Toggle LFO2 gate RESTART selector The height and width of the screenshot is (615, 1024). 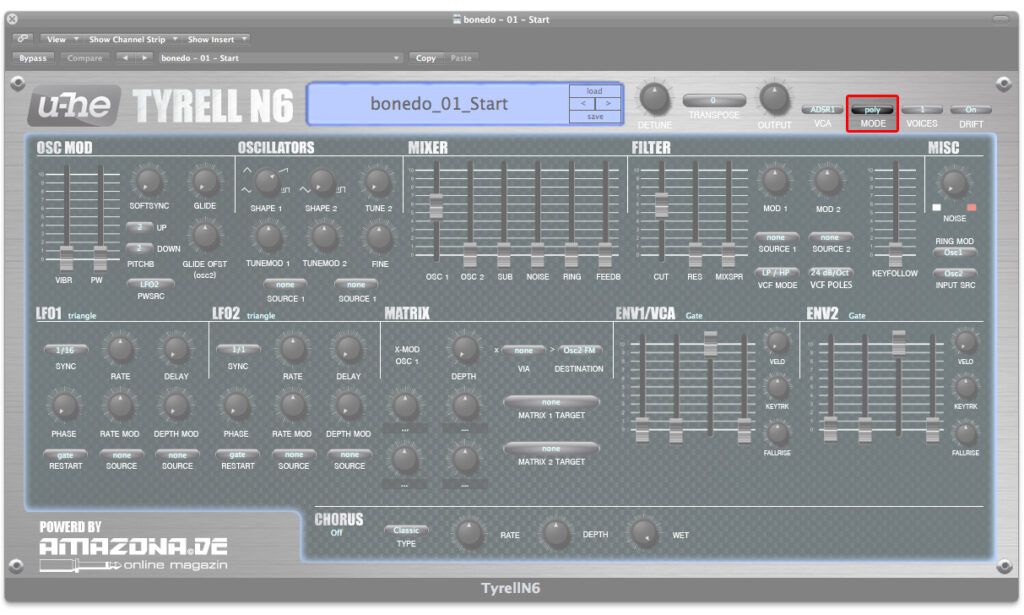pyautogui.click(x=237, y=454)
